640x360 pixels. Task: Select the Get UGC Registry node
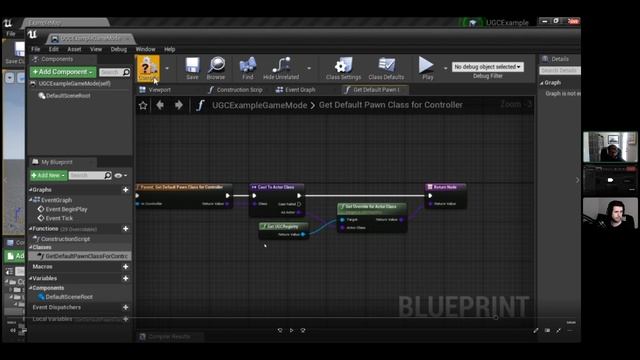283,230
